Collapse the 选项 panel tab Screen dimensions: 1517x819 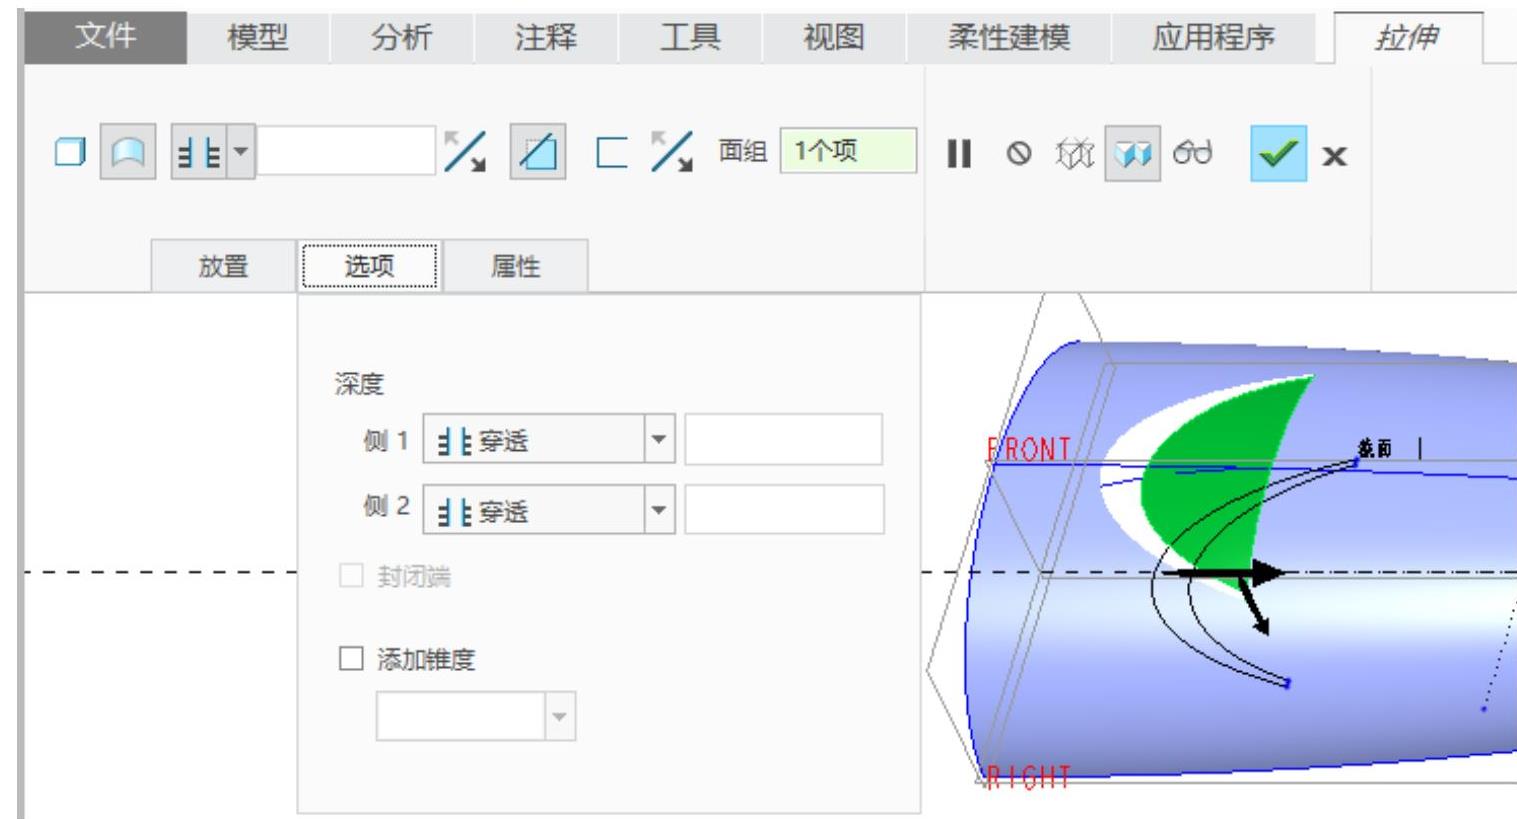click(x=370, y=266)
